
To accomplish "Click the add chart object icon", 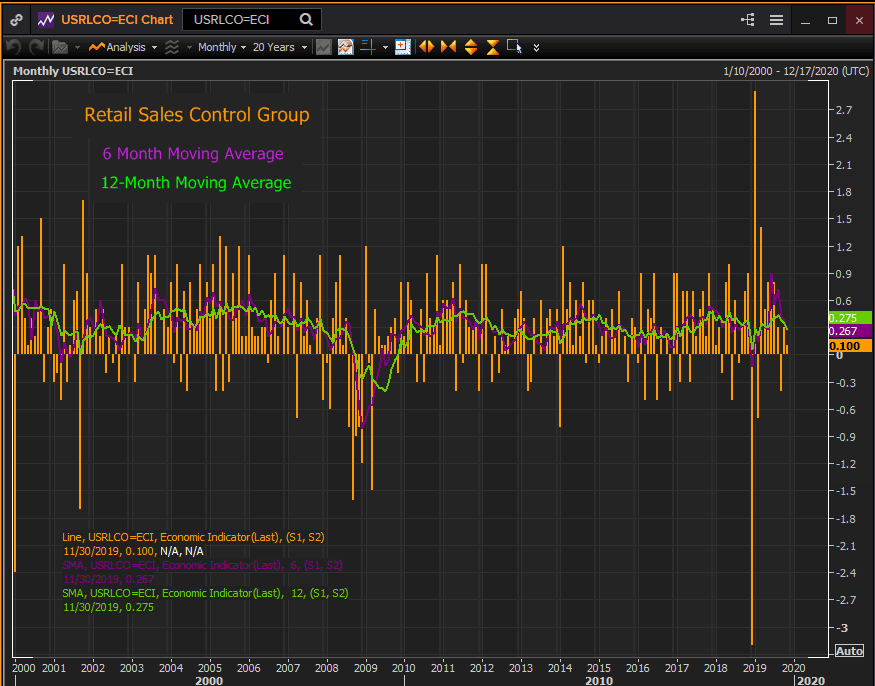I will (402, 47).
